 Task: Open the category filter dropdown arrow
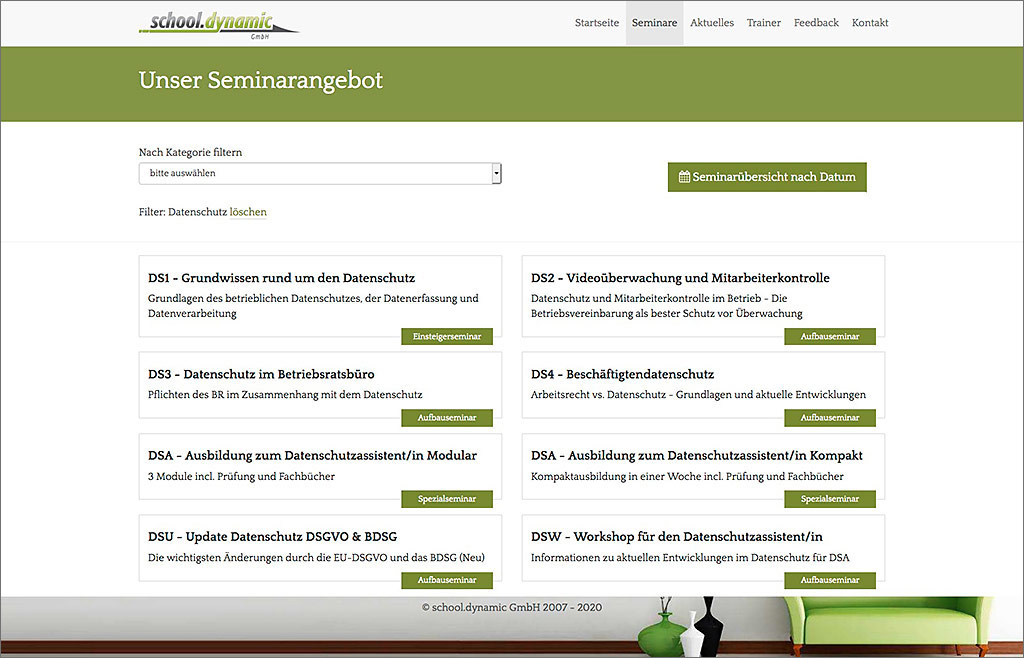[x=496, y=173]
